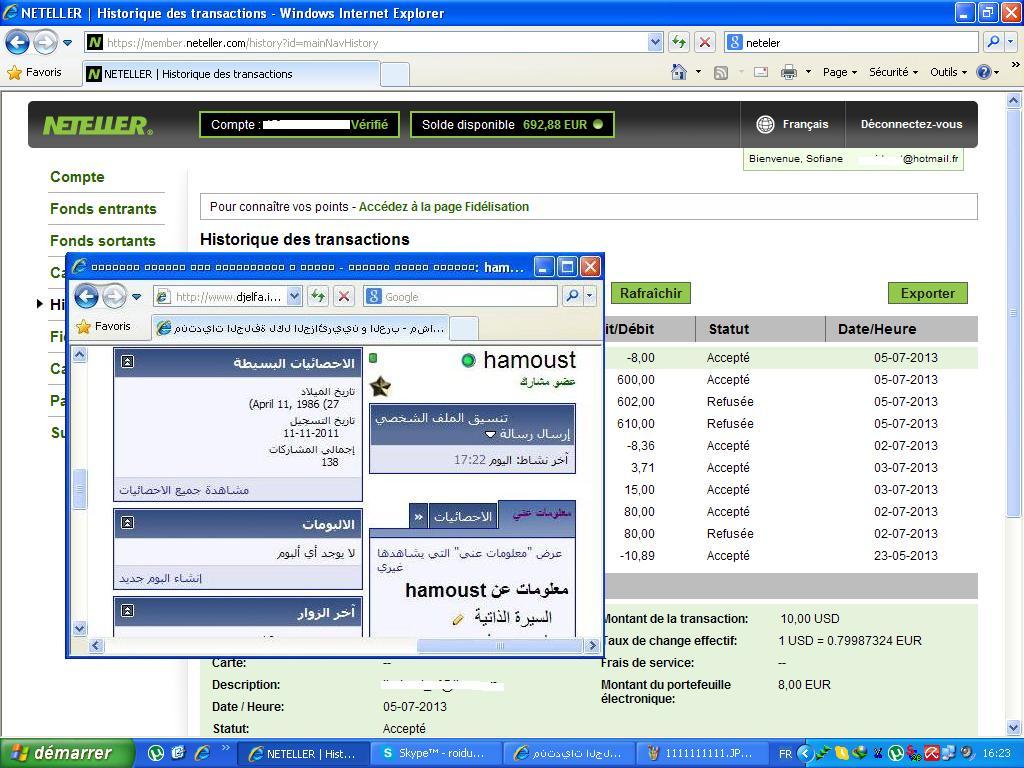Click the RSS feeds icon
The image size is (1024, 768).
click(721, 72)
